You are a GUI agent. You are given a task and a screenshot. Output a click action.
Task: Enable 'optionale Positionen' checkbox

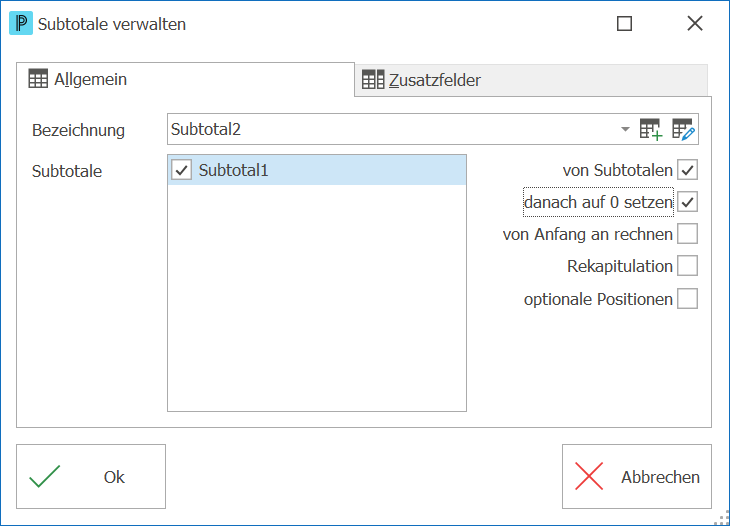click(687, 299)
